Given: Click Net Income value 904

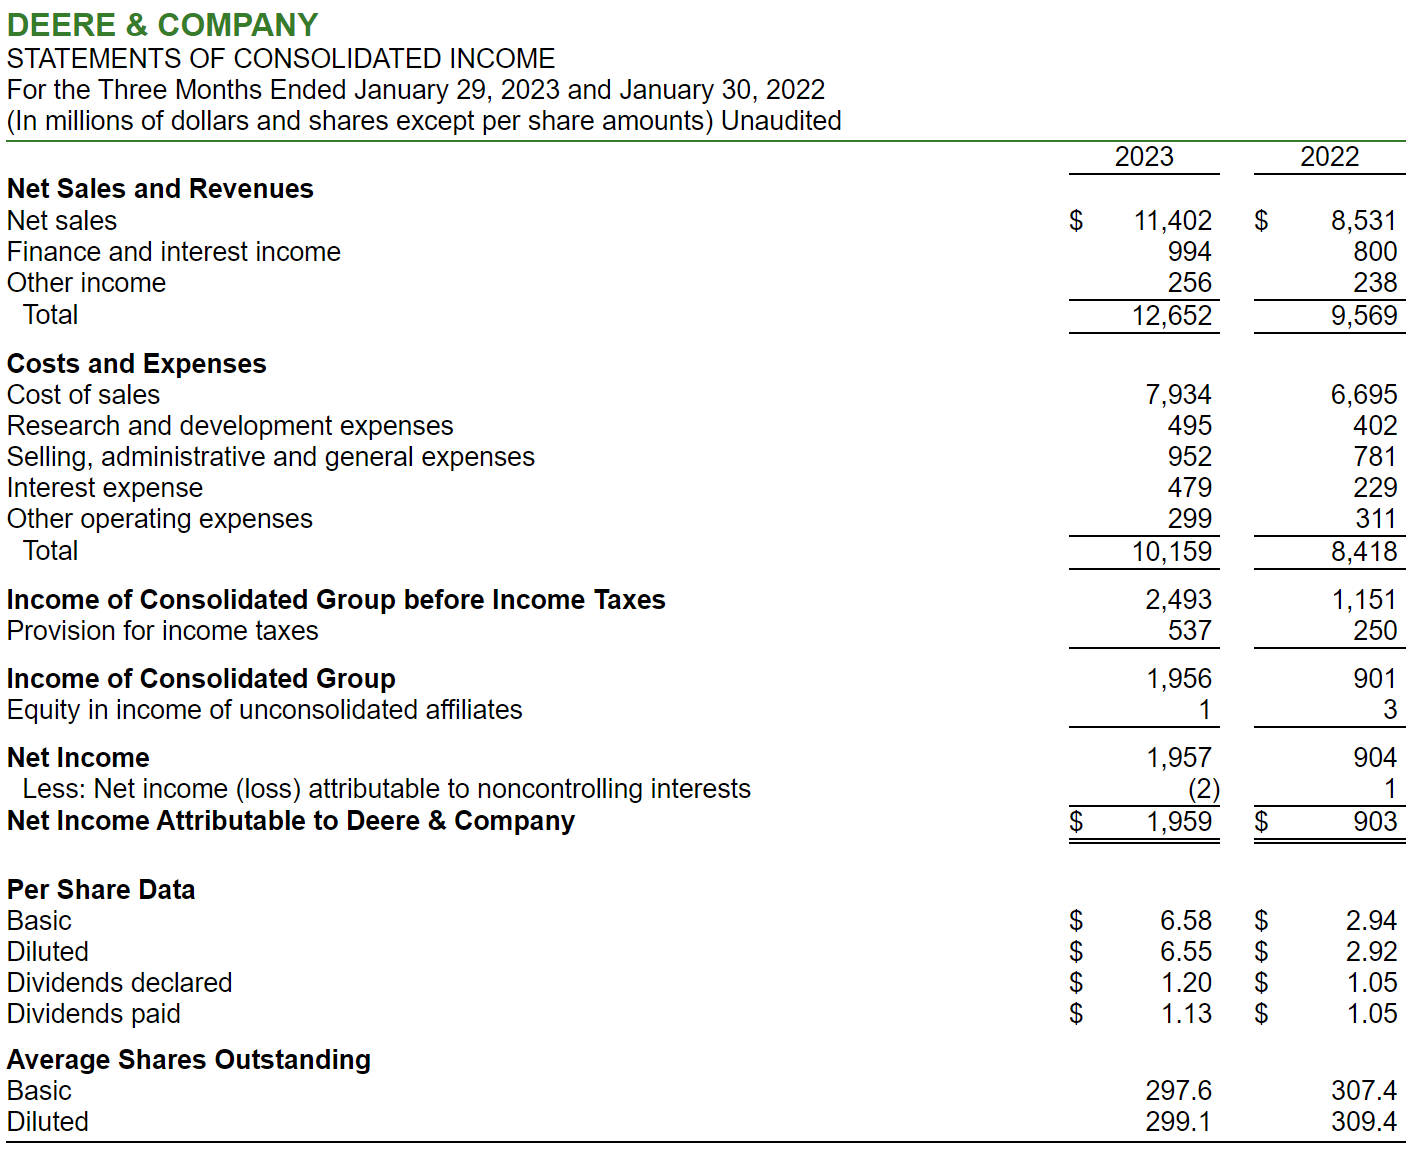Looking at the screenshot, I should click(1375, 757).
